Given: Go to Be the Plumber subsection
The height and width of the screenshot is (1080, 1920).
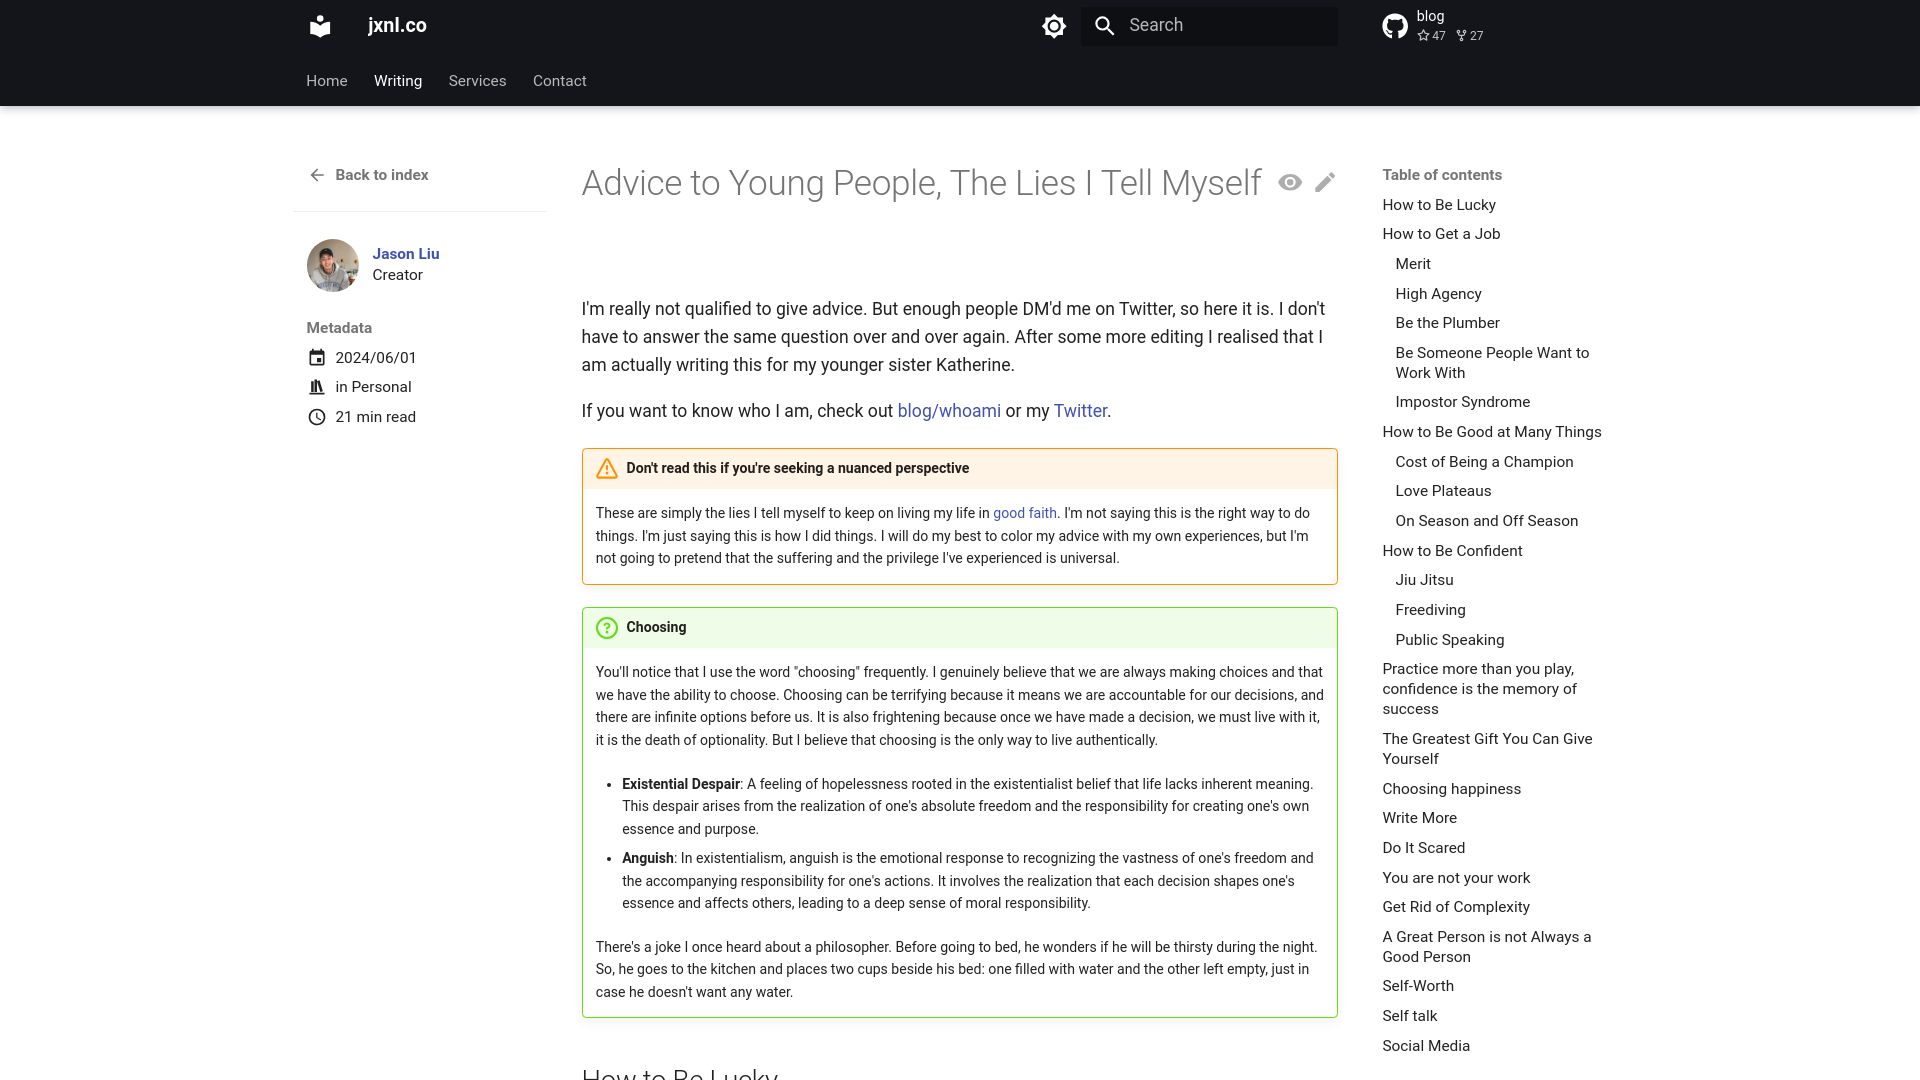Looking at the screenshot, I should 1447,323.
